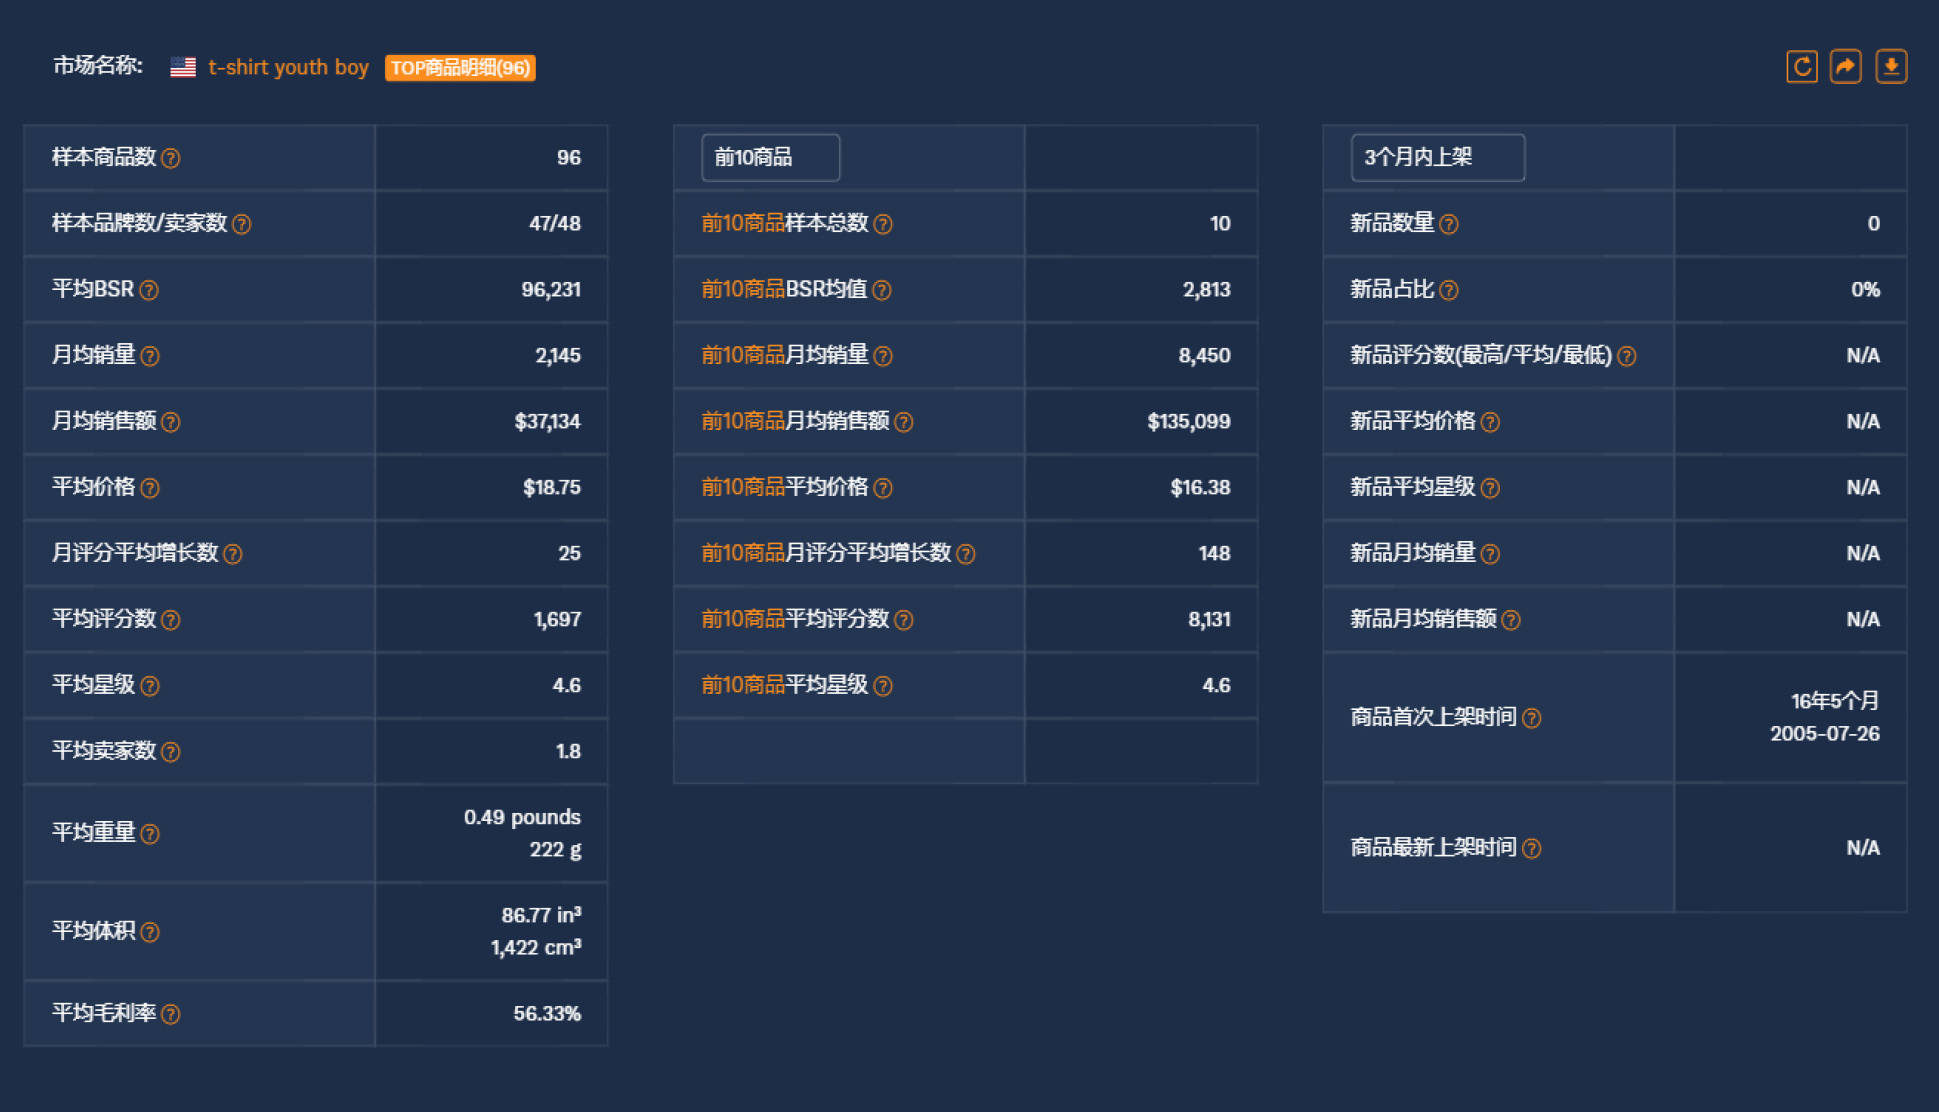Click help icon next to 商品首次上架时间
1939x1112 pixels.
click(x=1532, y=718)
